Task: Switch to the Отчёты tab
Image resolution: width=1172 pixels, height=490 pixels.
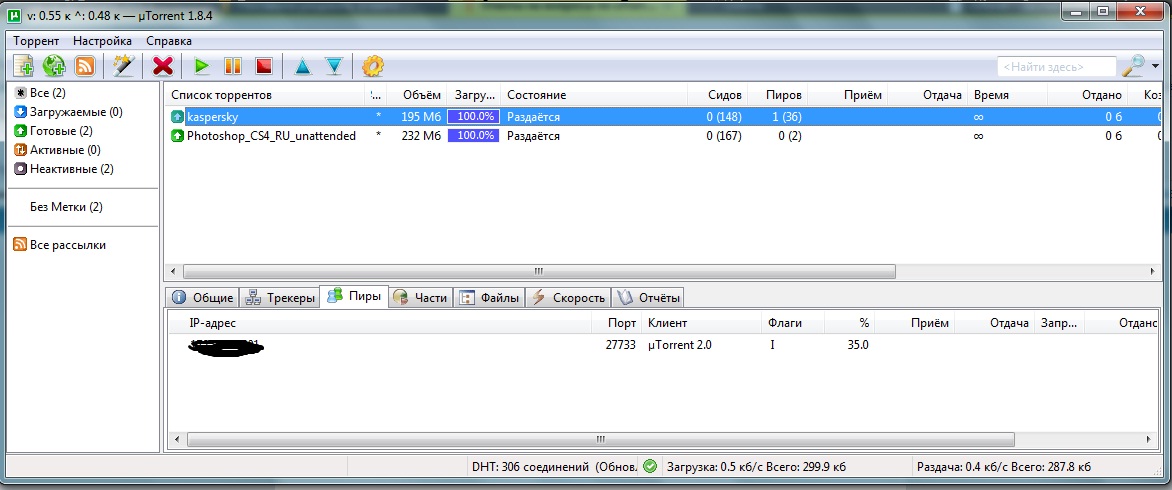Action: [648, 298]
